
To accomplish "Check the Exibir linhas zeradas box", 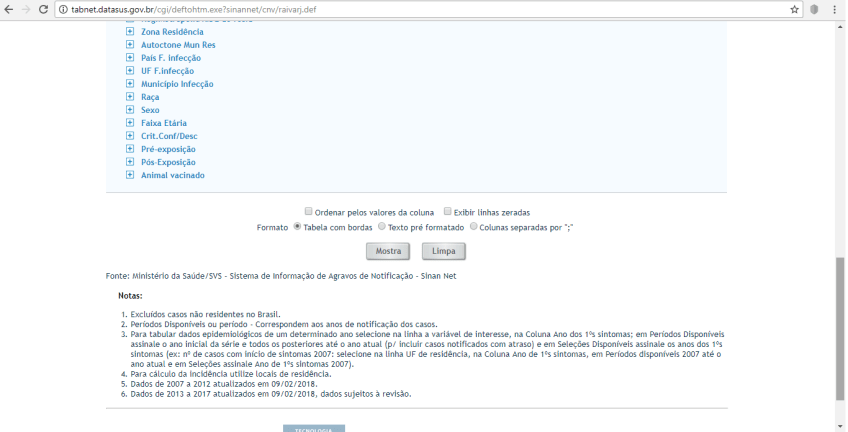I will [x=448, y=212].
